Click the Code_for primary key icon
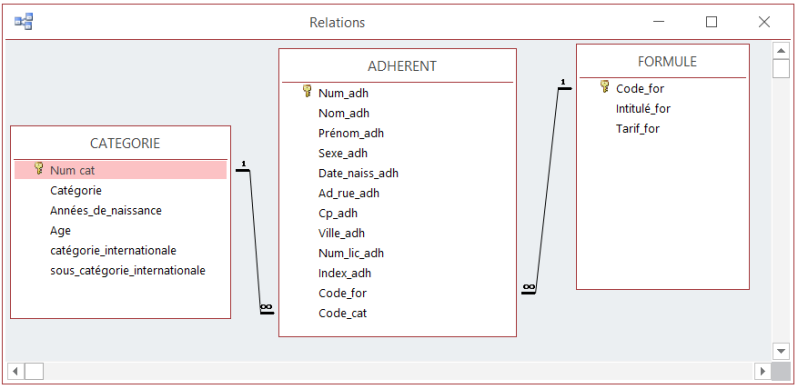Screen dimensions: 798x389 pos(605,87)
